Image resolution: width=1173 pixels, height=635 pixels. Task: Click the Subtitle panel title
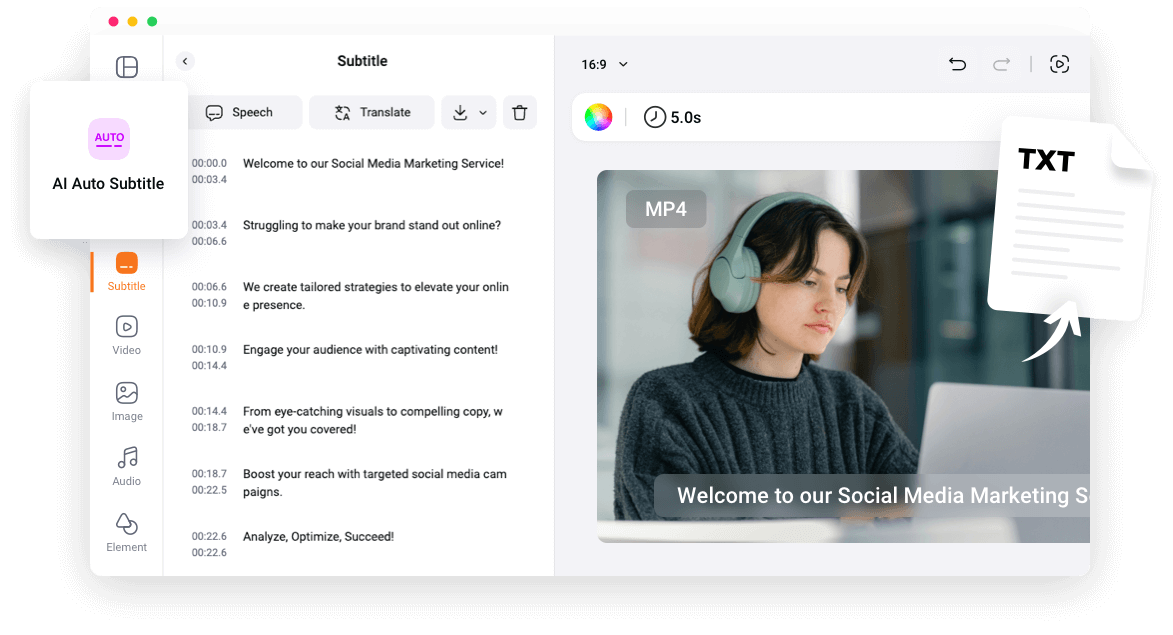(362, 61)
